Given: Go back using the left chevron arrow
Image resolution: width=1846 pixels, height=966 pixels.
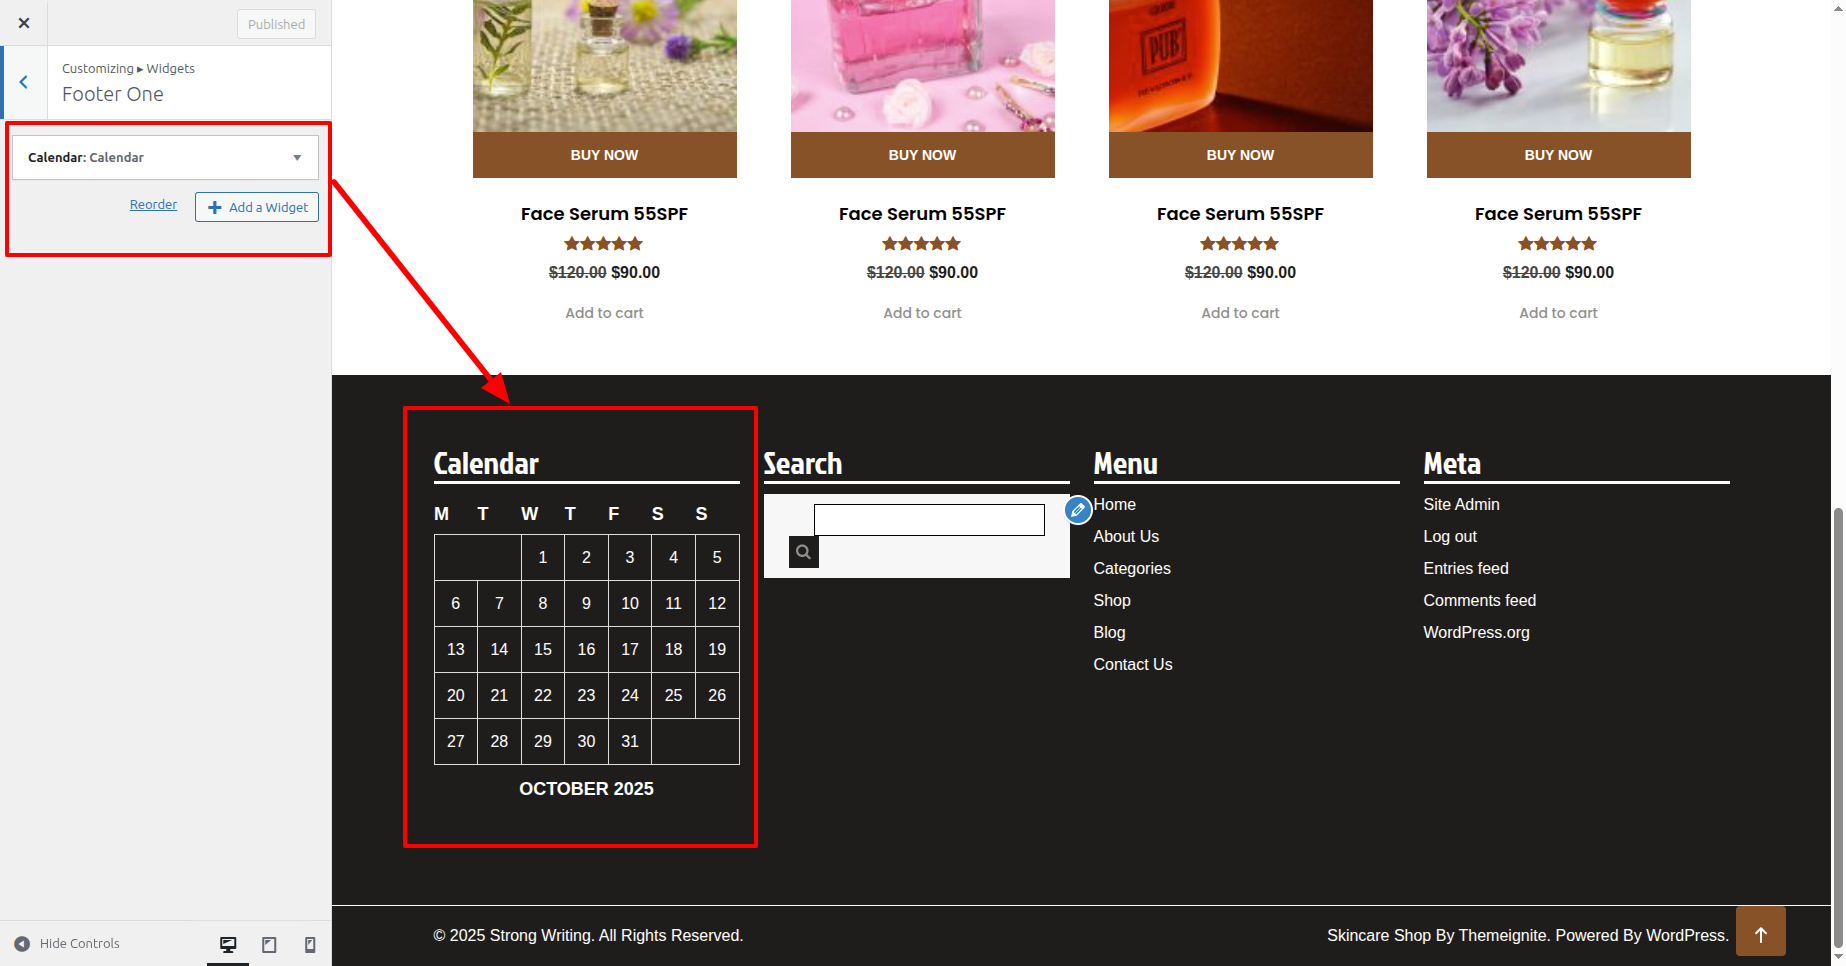Looking at the screenshot, I should (x=24, y=82).
